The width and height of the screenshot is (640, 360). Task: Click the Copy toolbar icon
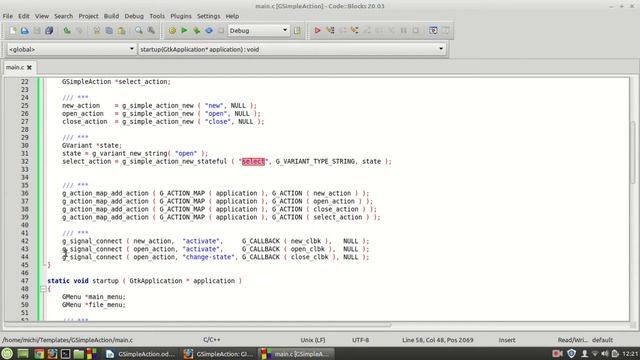(109, 31)
